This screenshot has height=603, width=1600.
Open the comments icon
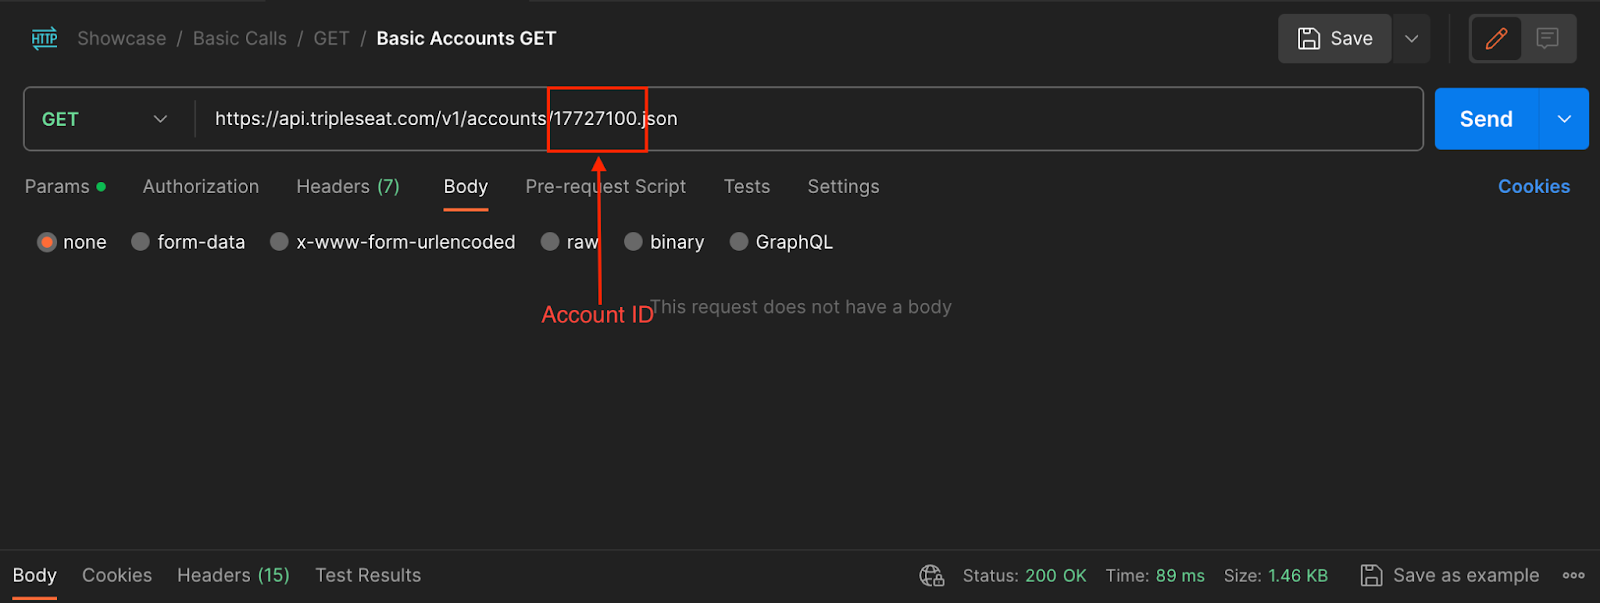point(1547,39)
